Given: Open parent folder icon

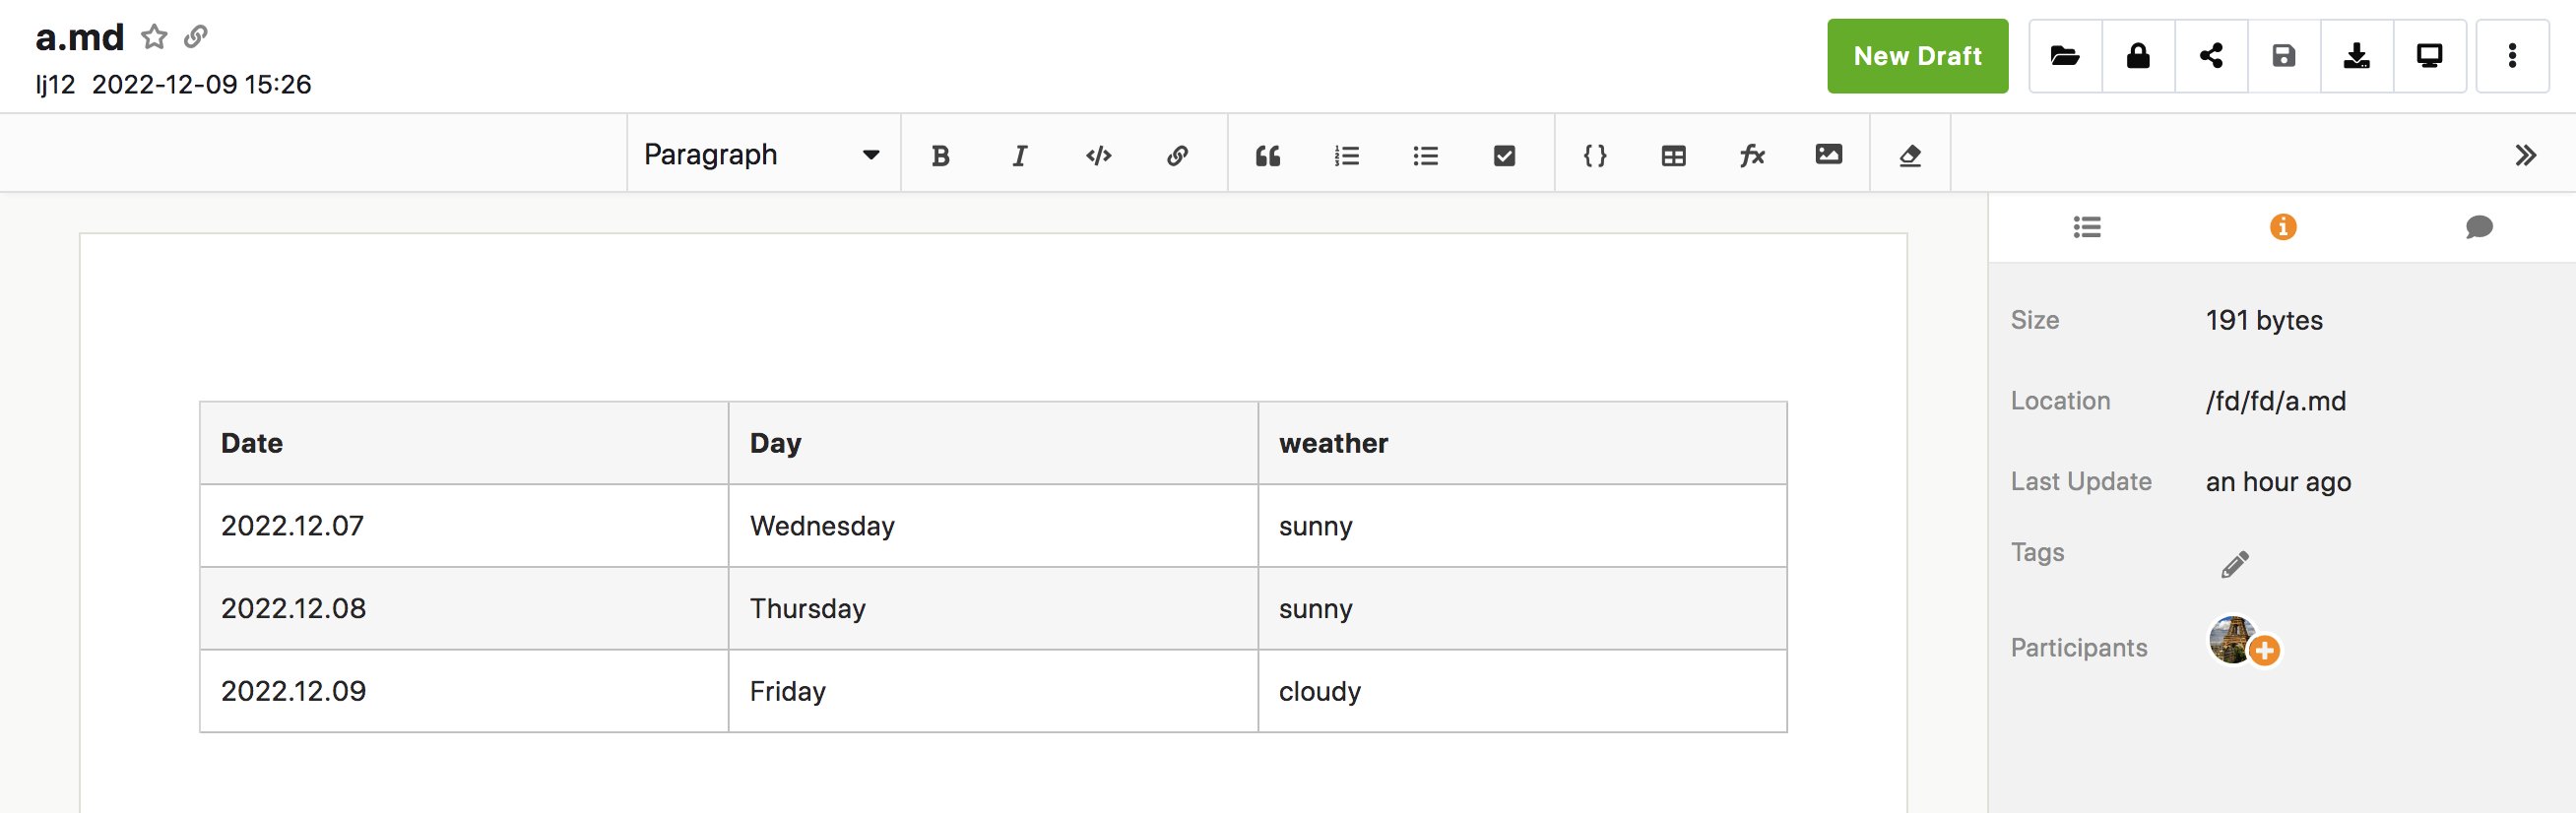Looking at the screenshot, I should coord(2065,56).
